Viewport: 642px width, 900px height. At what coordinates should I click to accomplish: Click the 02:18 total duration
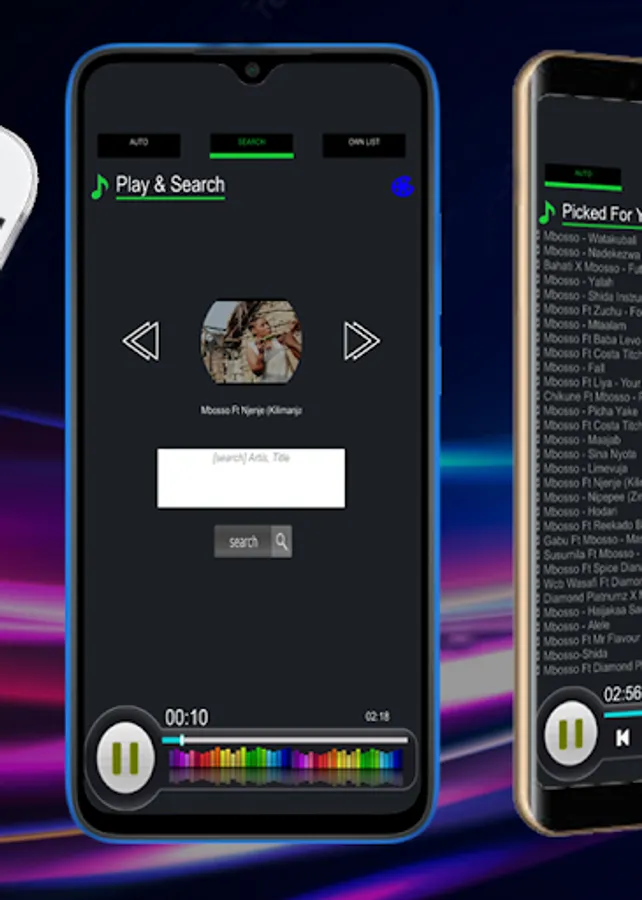[x=377, y=716]
